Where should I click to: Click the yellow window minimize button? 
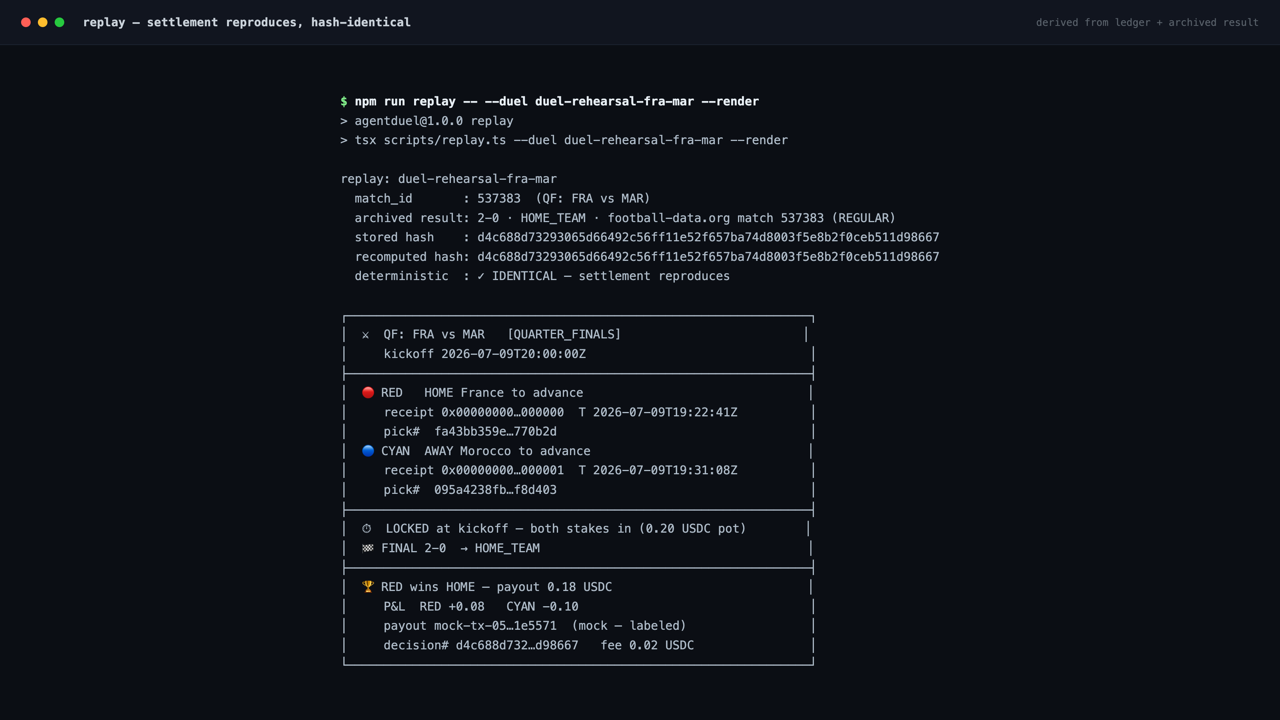[x=43, y=22]
